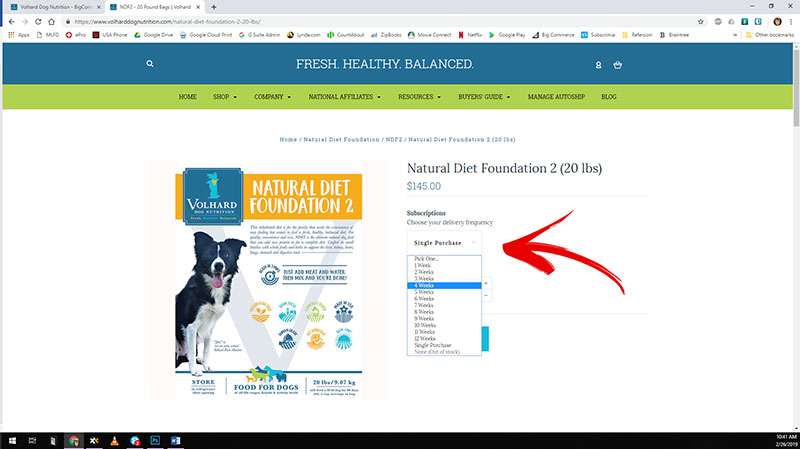Switch to Volhard Dog Nutrition BigCommerce tab
The width and height of the screenshot is (800, 449).
coord(50,6)
